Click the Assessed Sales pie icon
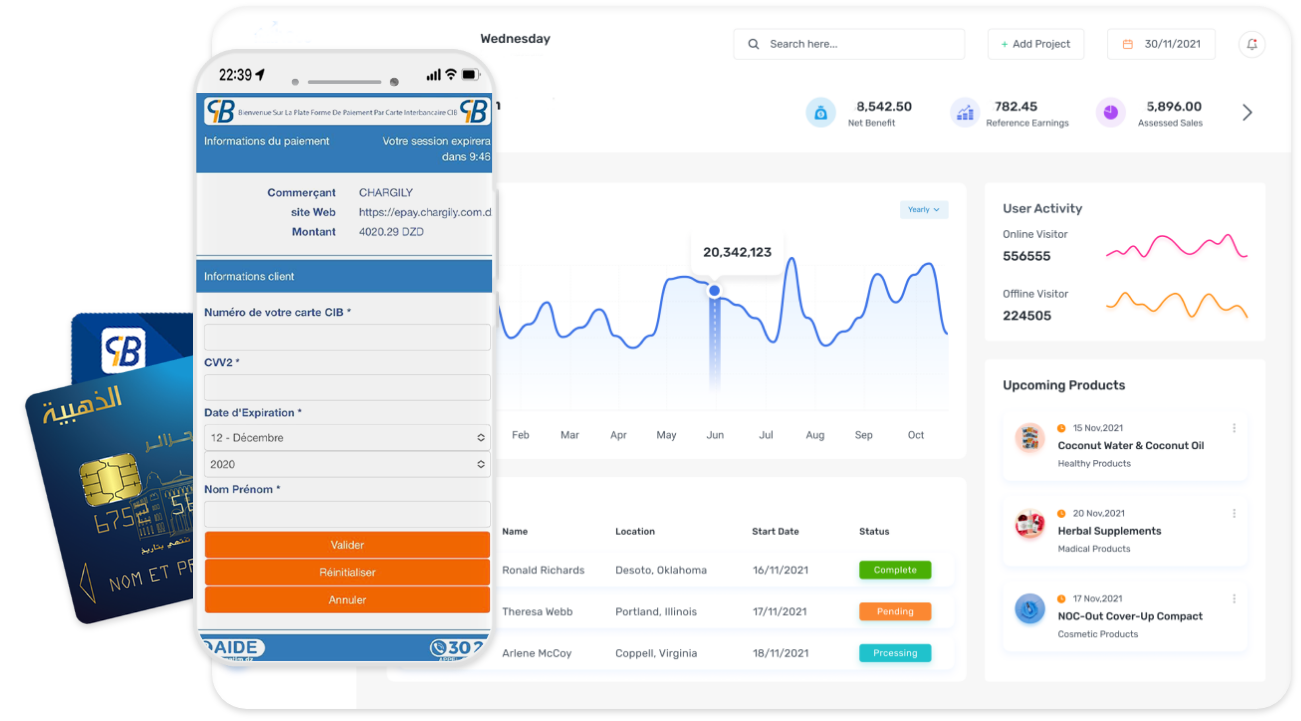This screenshot has width=1301, height=721. [x=1110, y=113]
